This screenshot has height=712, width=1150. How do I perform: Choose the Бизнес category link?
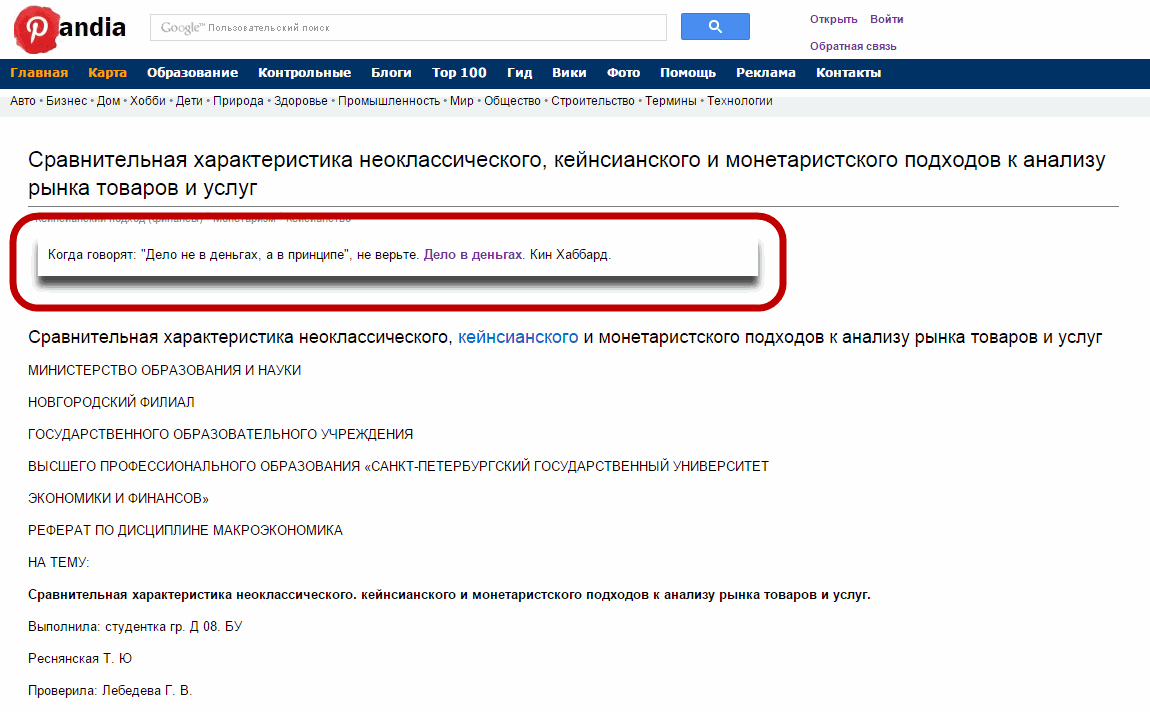coord(66,101)
